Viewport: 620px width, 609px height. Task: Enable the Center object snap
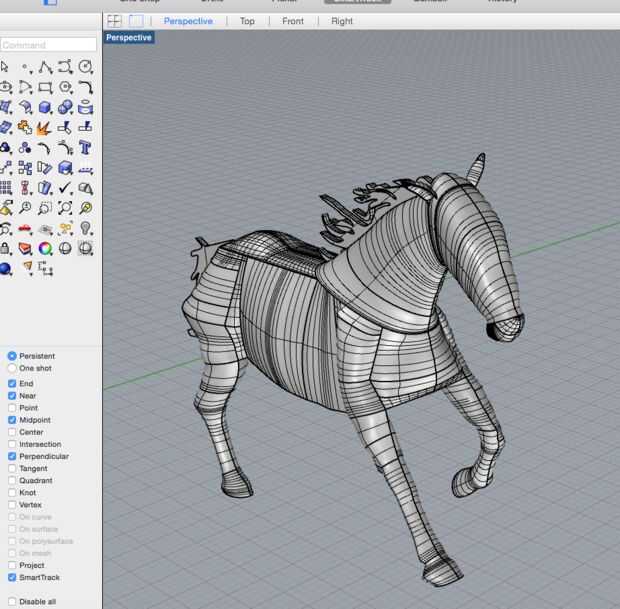(12, 432)
